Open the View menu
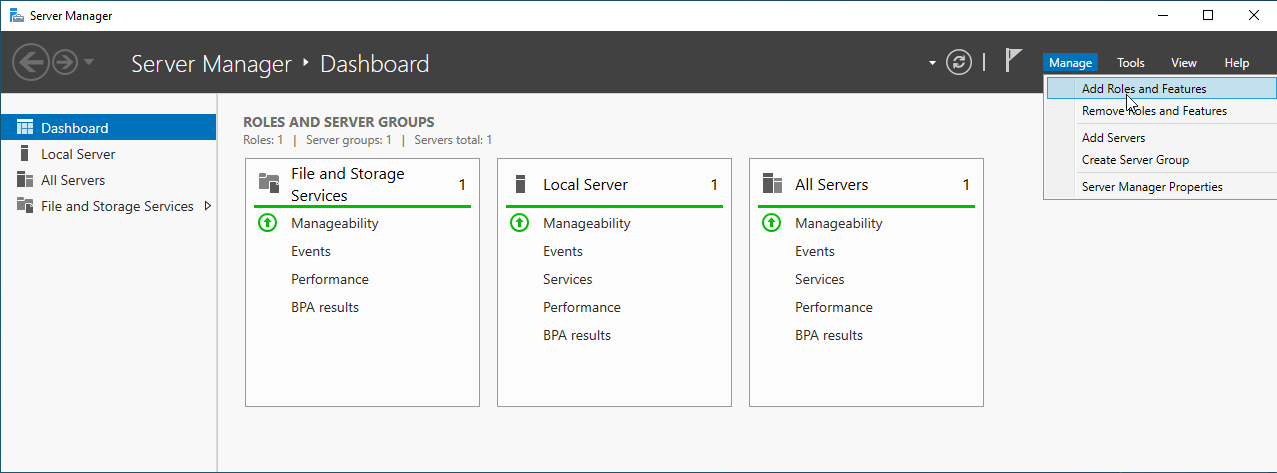This screenshot has height=473, width=1277. 1184,63
